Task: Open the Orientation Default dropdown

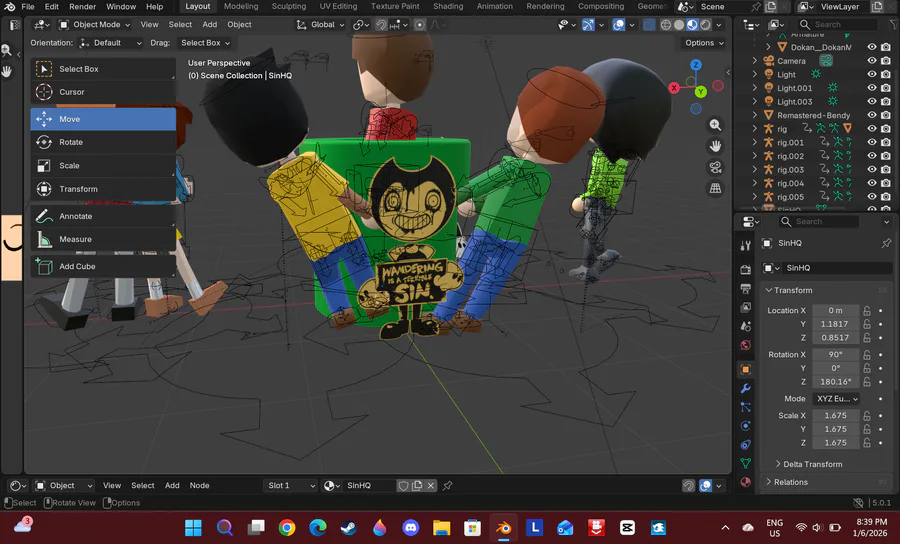Action: 110,43
